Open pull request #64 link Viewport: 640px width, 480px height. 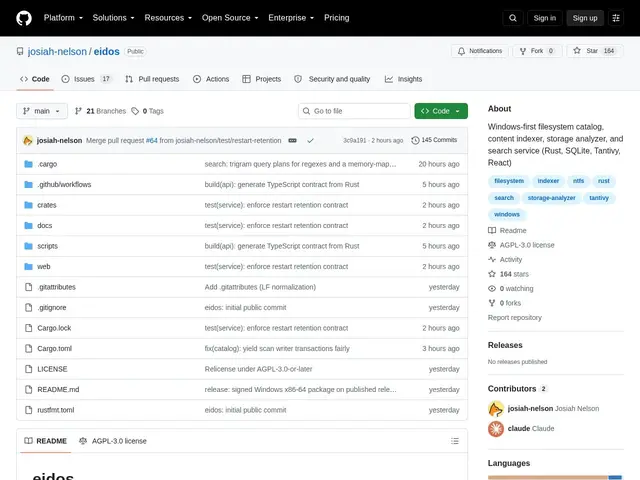coord(151,140)
